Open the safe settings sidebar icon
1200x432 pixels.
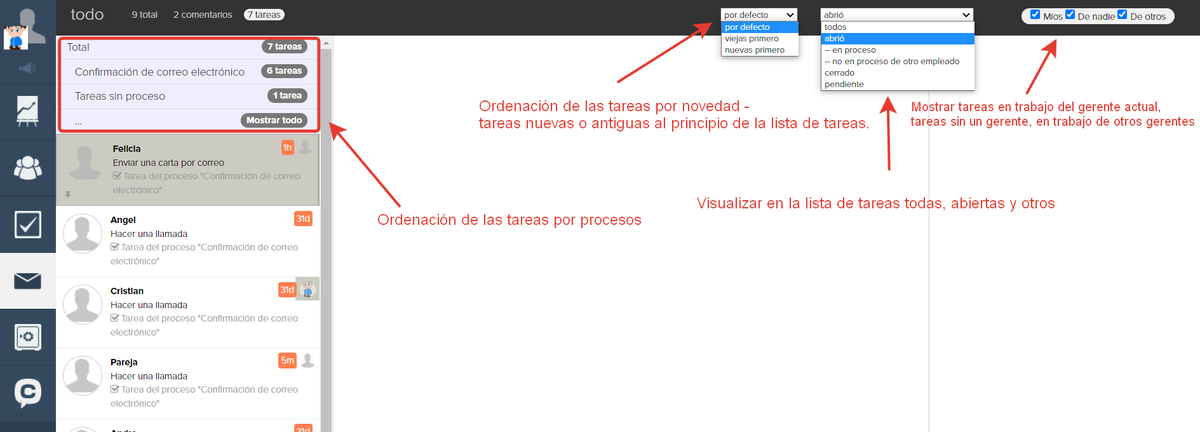point(27,337)
